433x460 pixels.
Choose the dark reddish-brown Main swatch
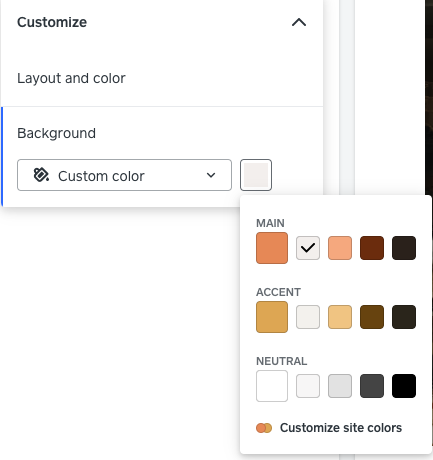pos(372,248)
